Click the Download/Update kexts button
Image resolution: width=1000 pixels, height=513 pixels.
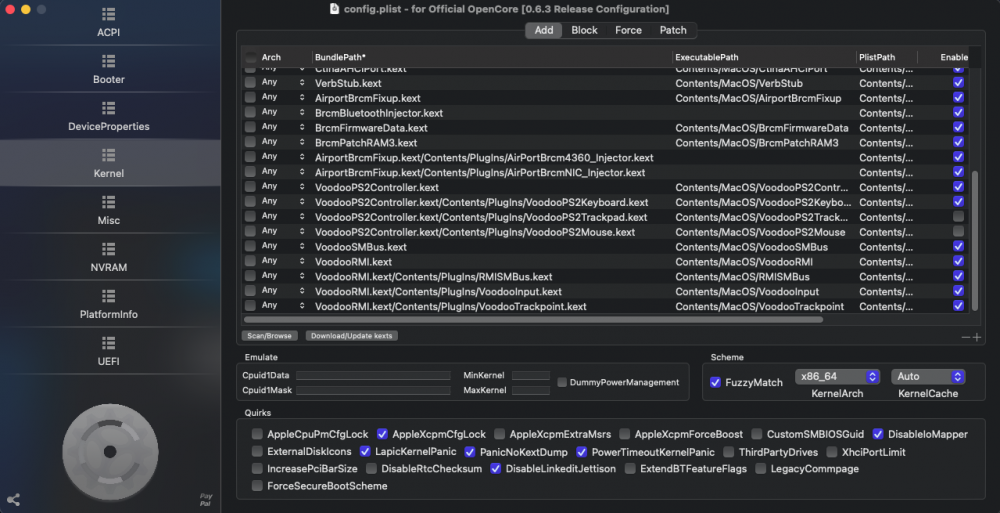point(351,336)
